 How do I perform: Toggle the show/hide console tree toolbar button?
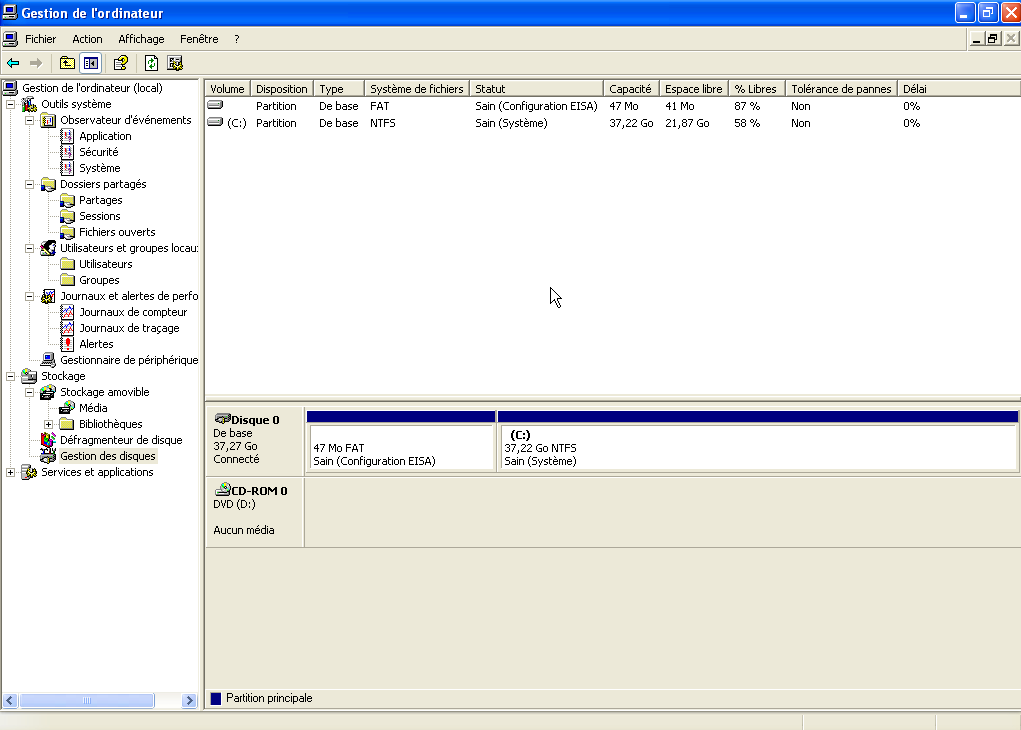coord(91,63)
